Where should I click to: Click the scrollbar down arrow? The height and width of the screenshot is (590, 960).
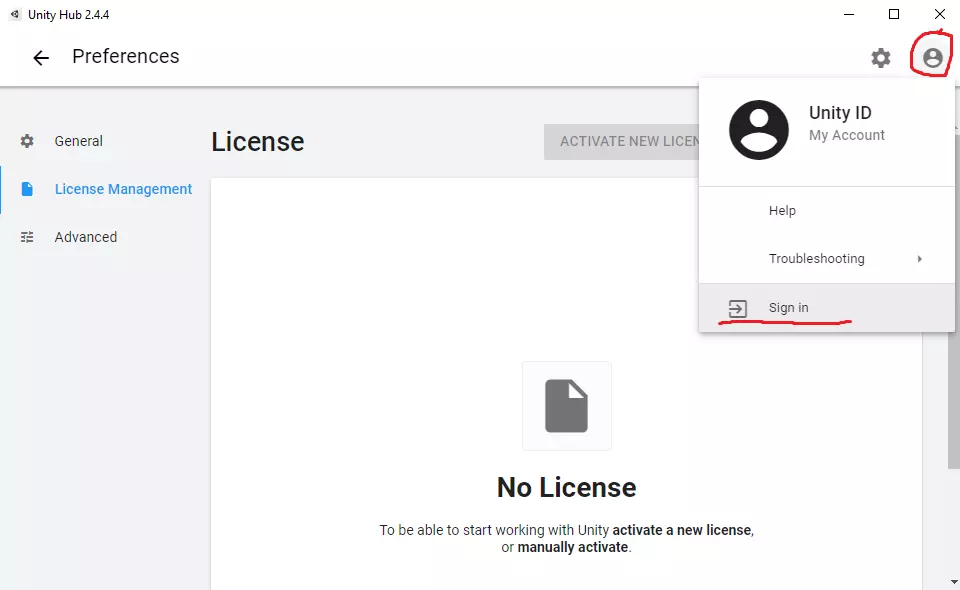(954, 582)
